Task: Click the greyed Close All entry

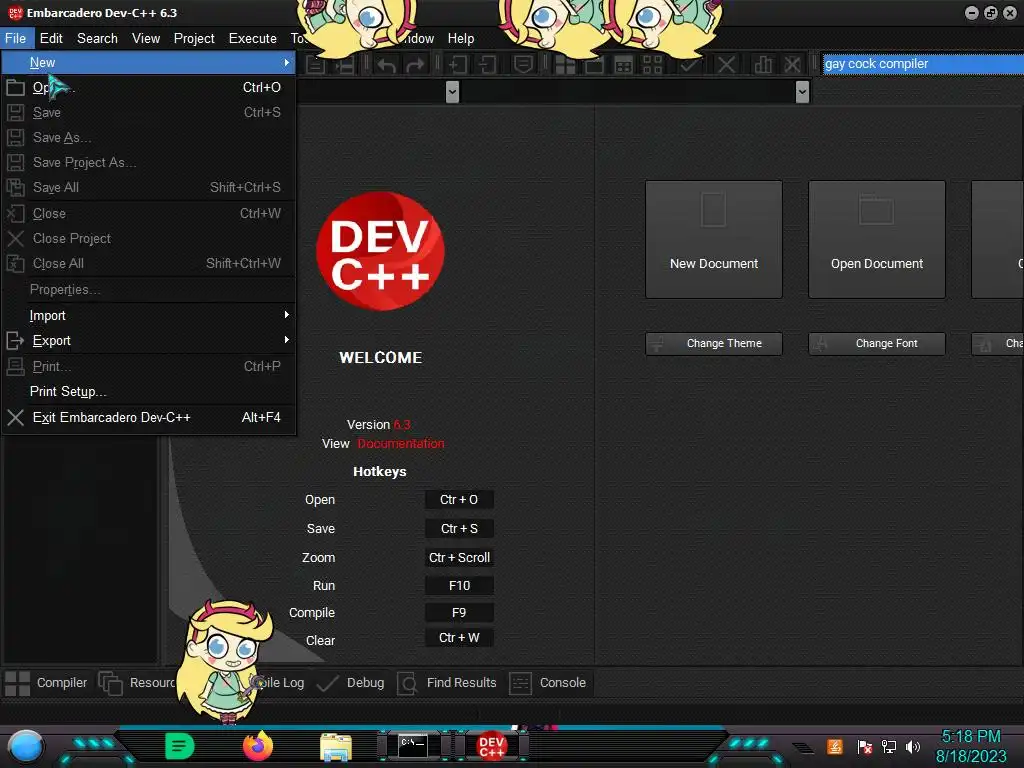Action: (x=149, y=263)
